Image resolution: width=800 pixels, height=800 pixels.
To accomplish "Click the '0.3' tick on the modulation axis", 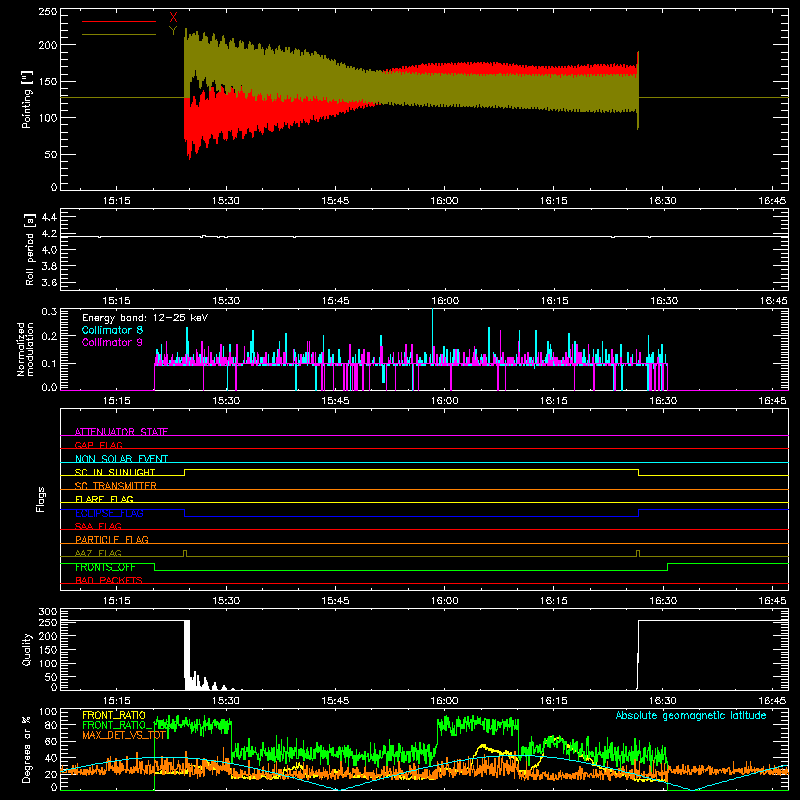I will coord(49,311).
